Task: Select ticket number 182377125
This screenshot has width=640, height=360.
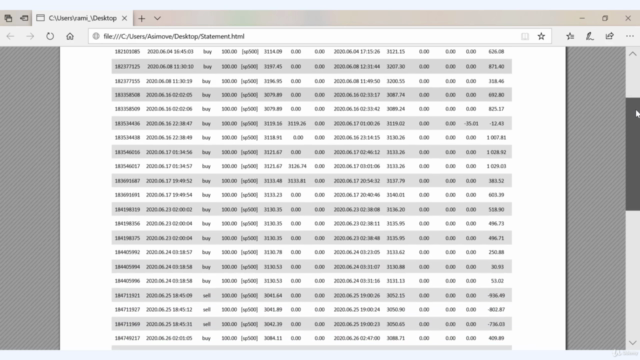Action: click(127, 67)
